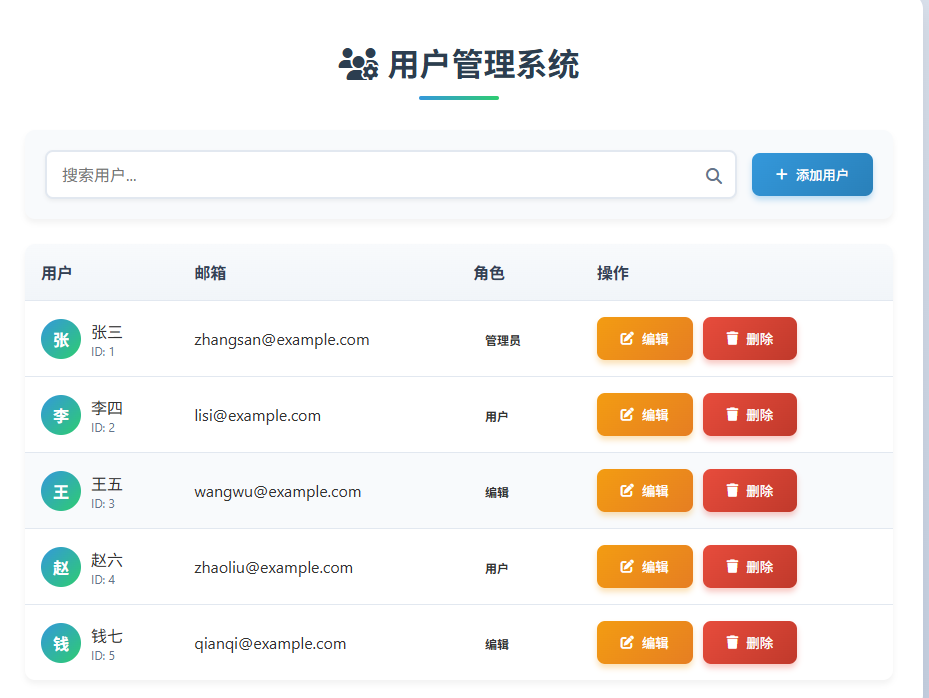Image resolution: width=929 pixels, height=698 pixels.
Task: Click the 邮箱 column header
Action: (x=210, y=273)
